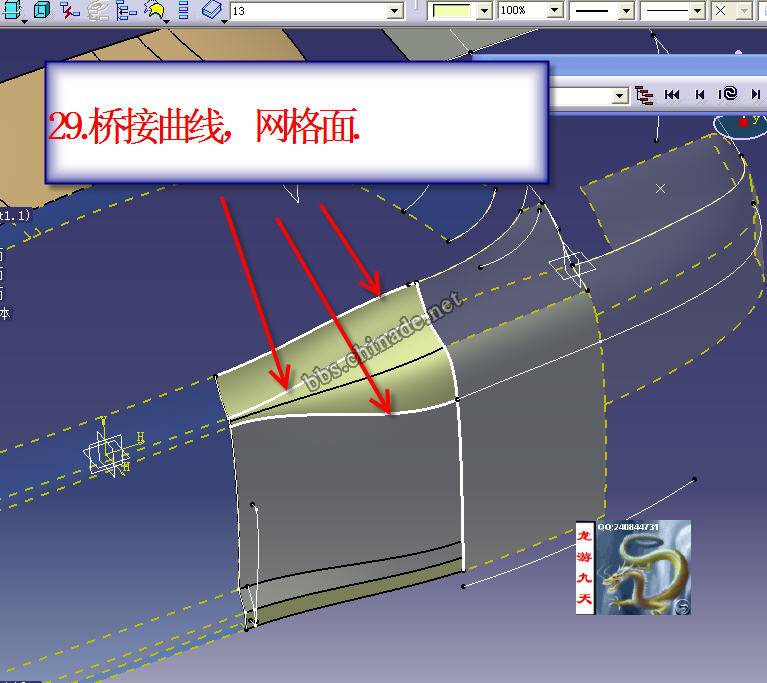Click the thin line type preview
767x683 pixels.
pos(665,11)
